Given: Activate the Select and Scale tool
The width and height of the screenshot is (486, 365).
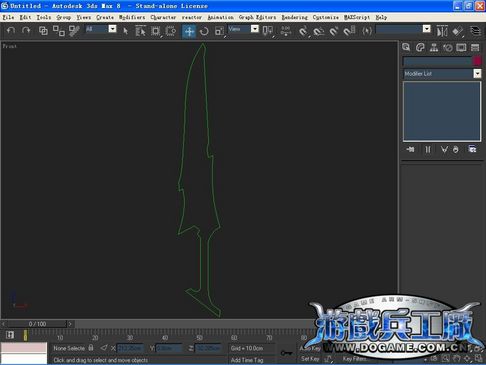Looking at the screenshot, I should click(x=219, y=31).
